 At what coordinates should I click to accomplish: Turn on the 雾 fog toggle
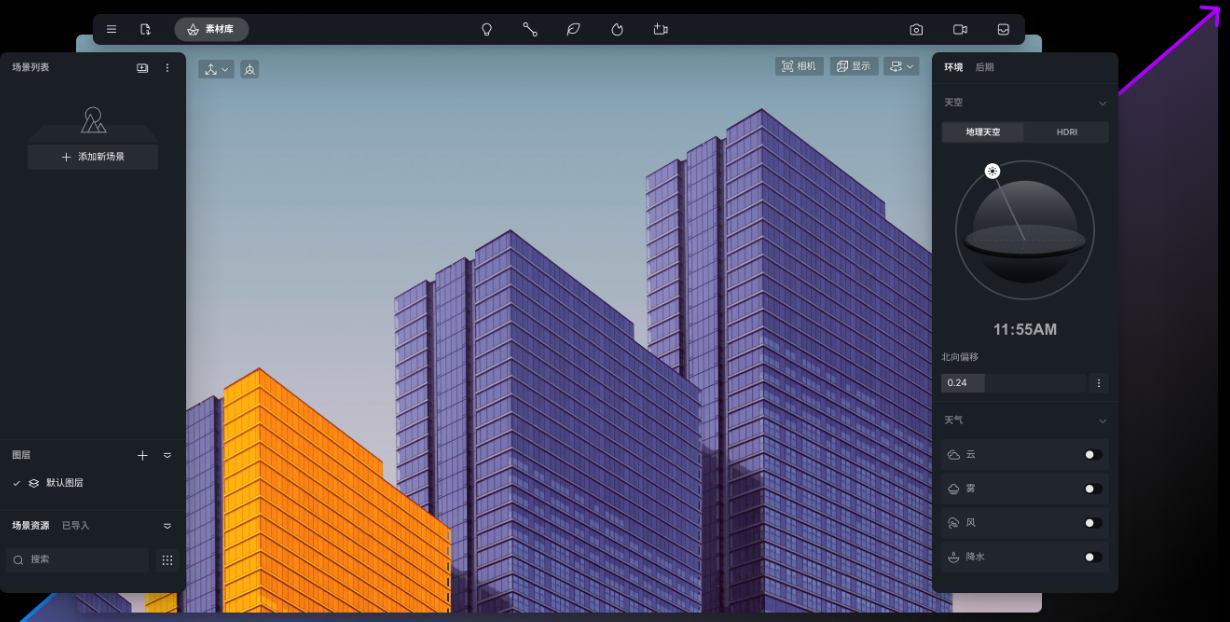(1093, 489)
